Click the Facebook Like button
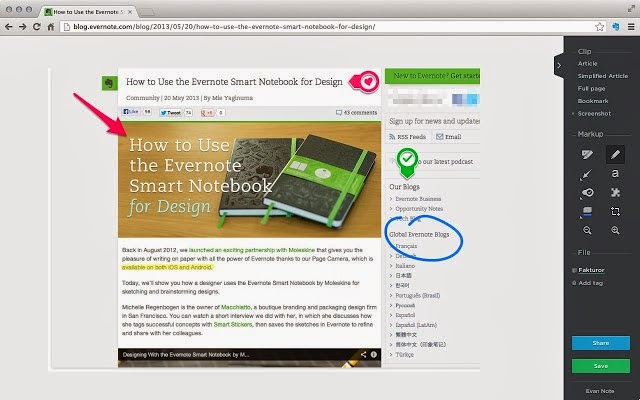The height and width of the screenshot is (400, 640). point(131,111)
